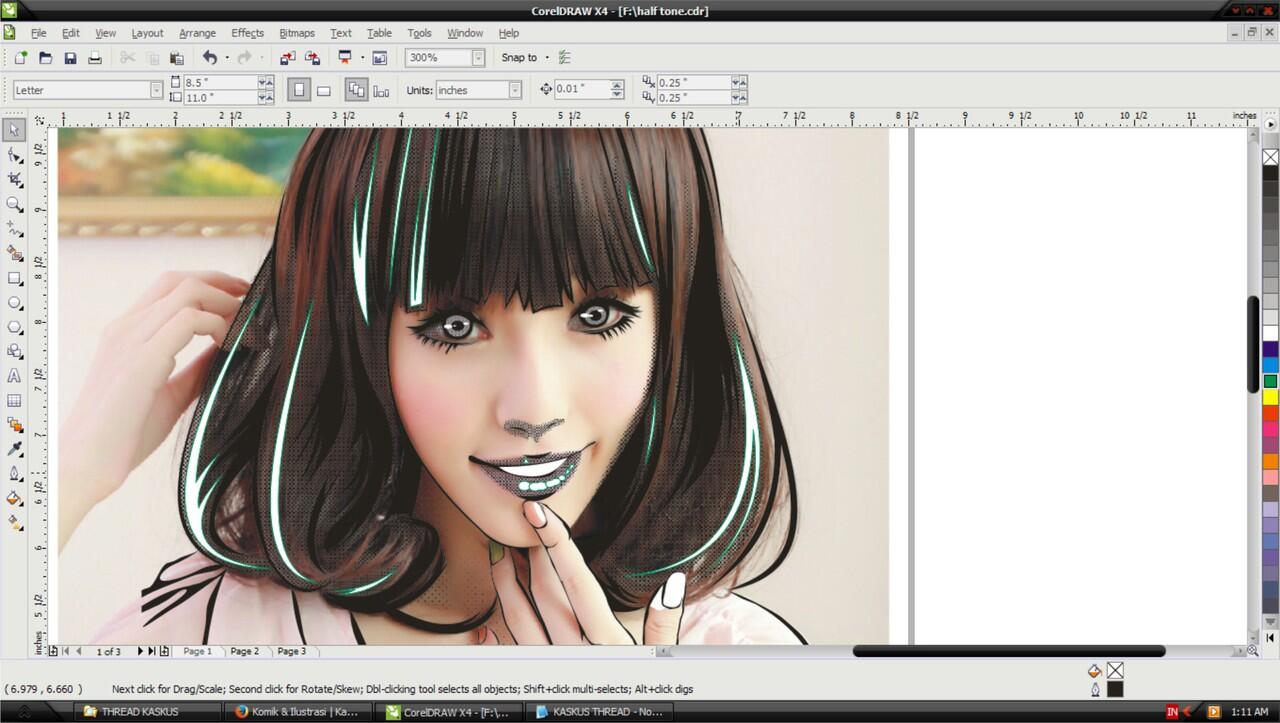Viewport: 1280px width, 723px height.
Task: Select the Rectangle tool
Action: point(14,278)
